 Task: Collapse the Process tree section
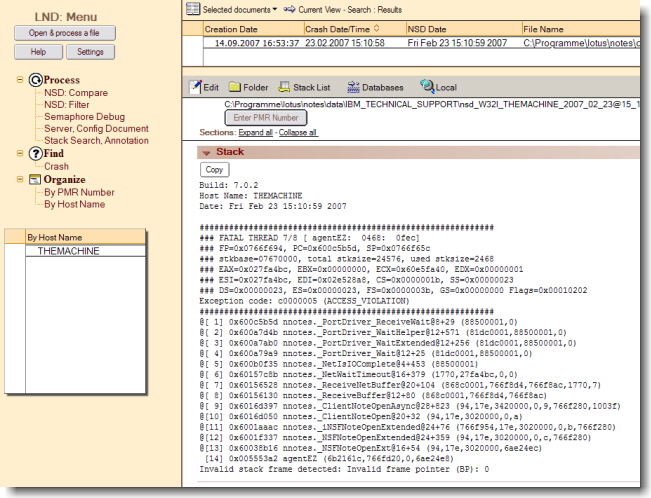click(x=20, y=79)
